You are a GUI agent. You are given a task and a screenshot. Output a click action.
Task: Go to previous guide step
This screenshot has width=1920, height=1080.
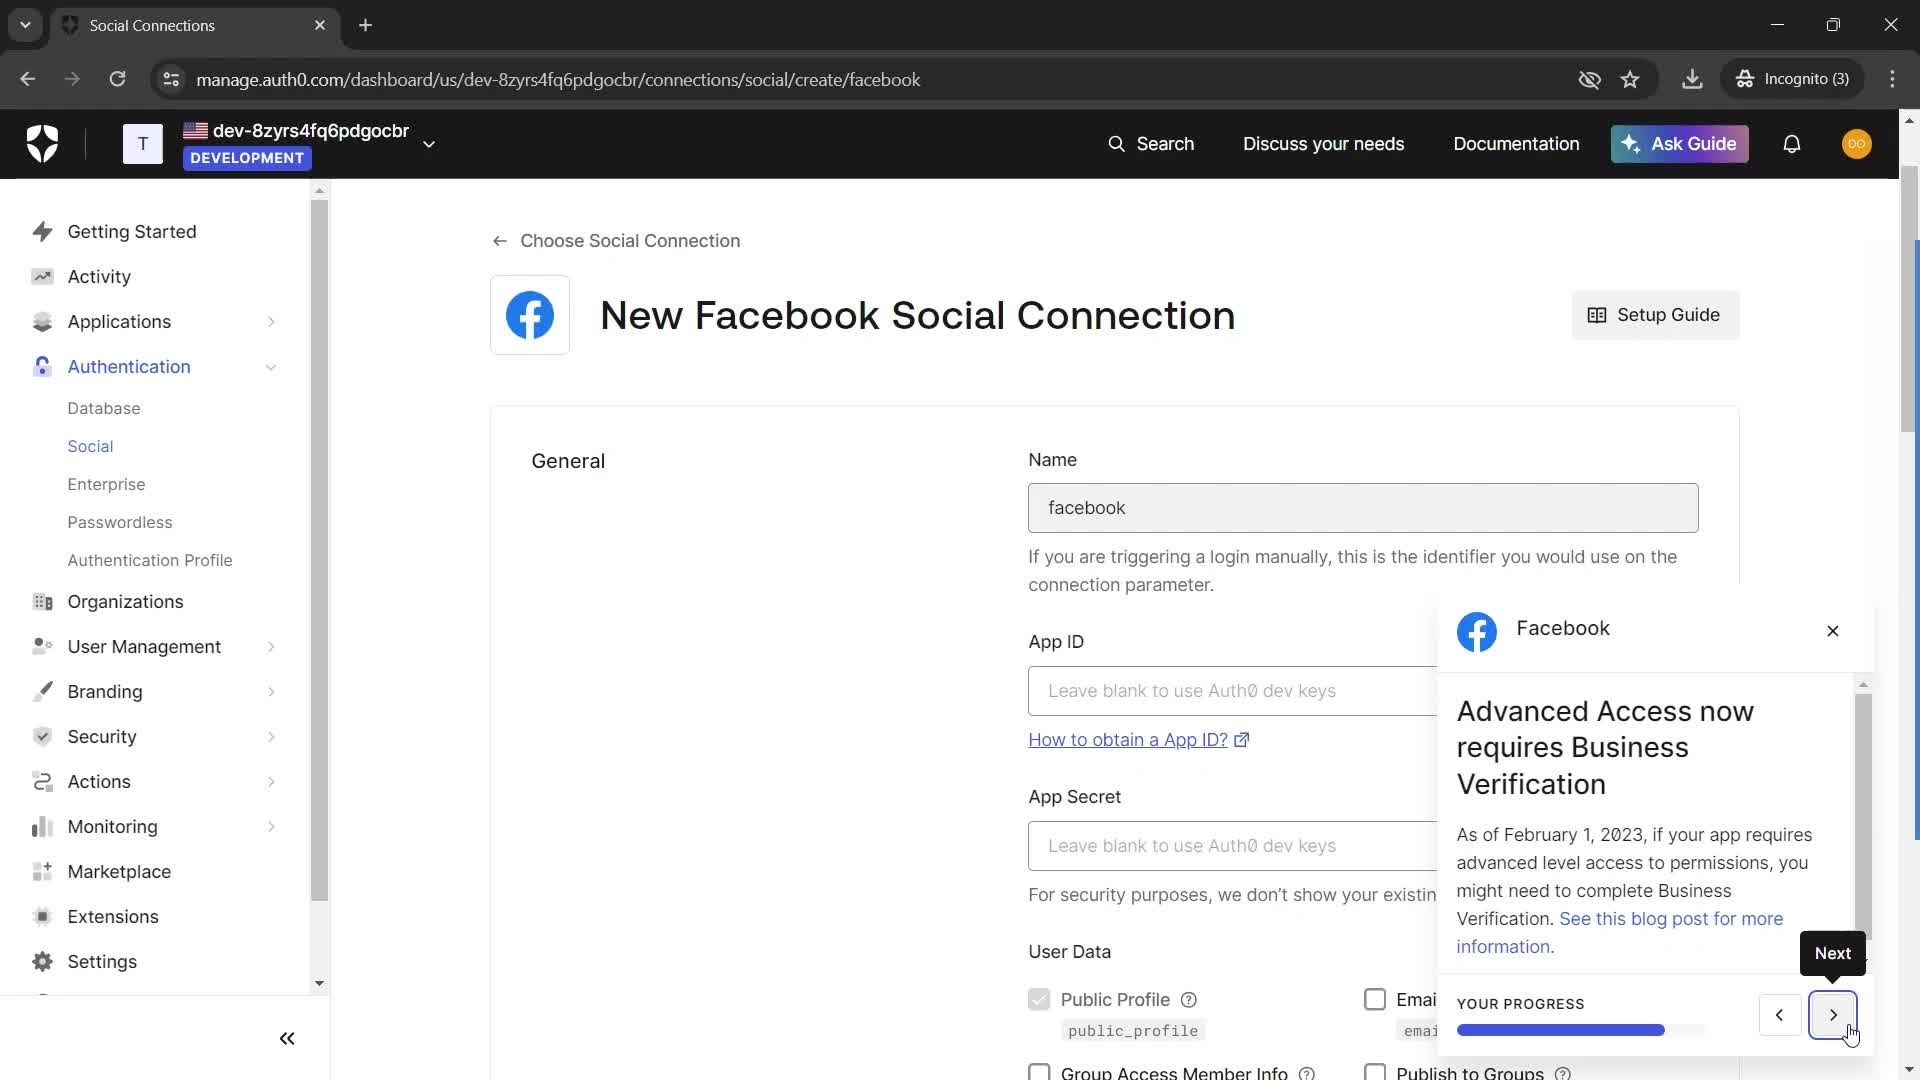[1780, 1015]
